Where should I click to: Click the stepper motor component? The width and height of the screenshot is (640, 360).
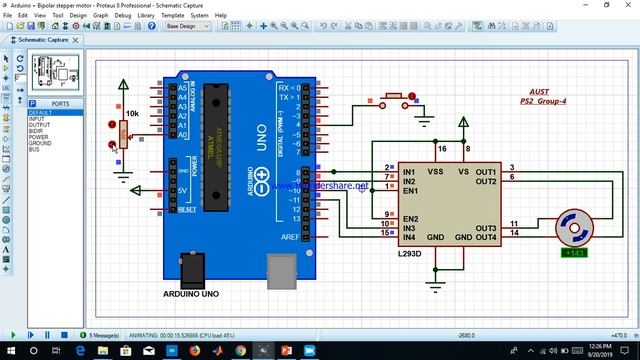pos(574,228)
